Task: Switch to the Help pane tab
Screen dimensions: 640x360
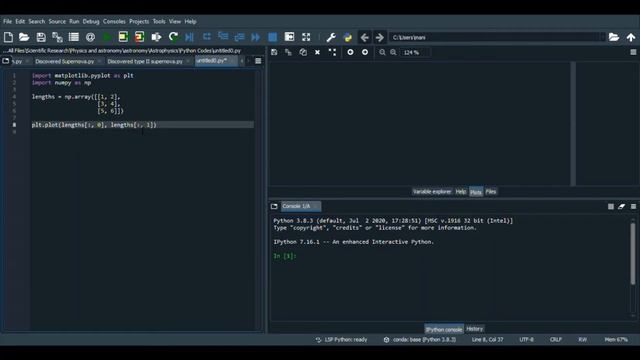Action: [461, 191]
